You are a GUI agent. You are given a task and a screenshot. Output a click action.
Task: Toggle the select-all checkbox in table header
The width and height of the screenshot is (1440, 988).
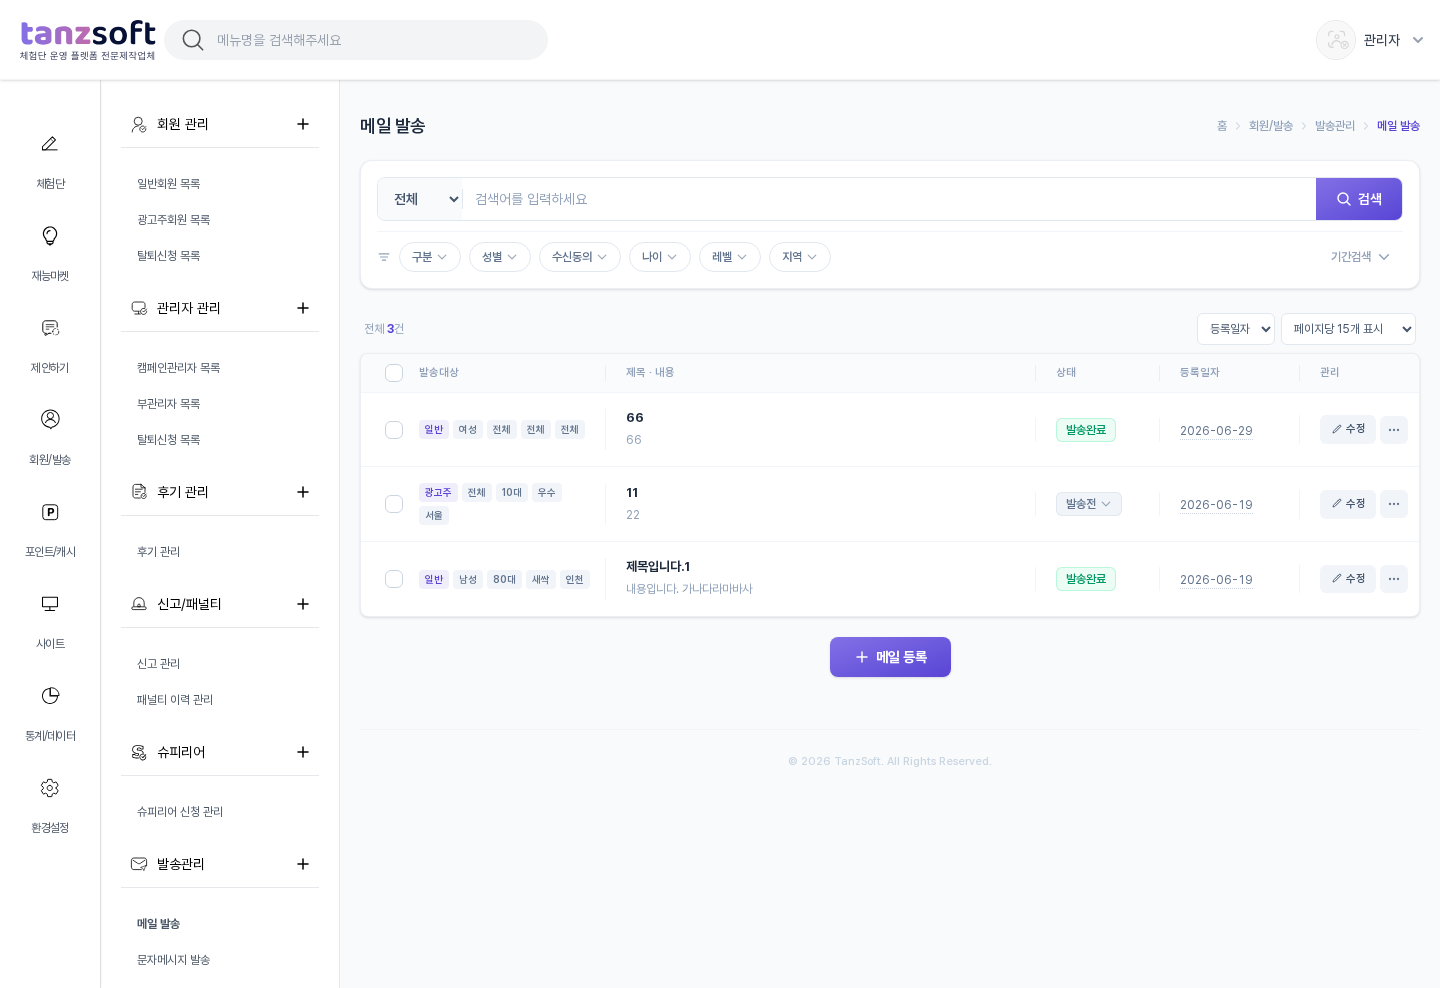(394, 373)
